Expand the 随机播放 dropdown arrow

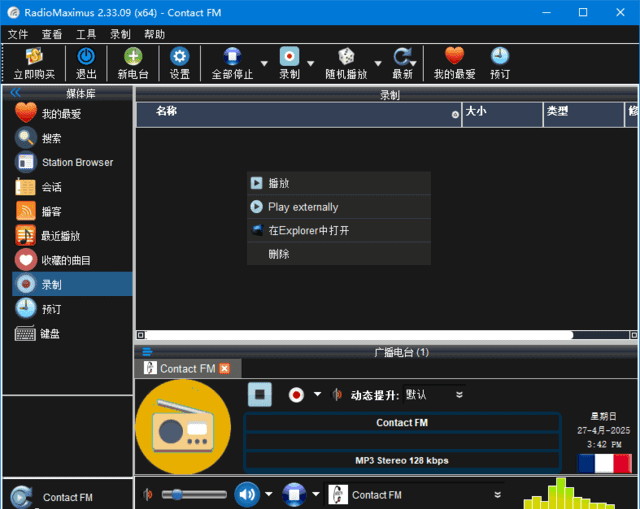tap(378, 63)
